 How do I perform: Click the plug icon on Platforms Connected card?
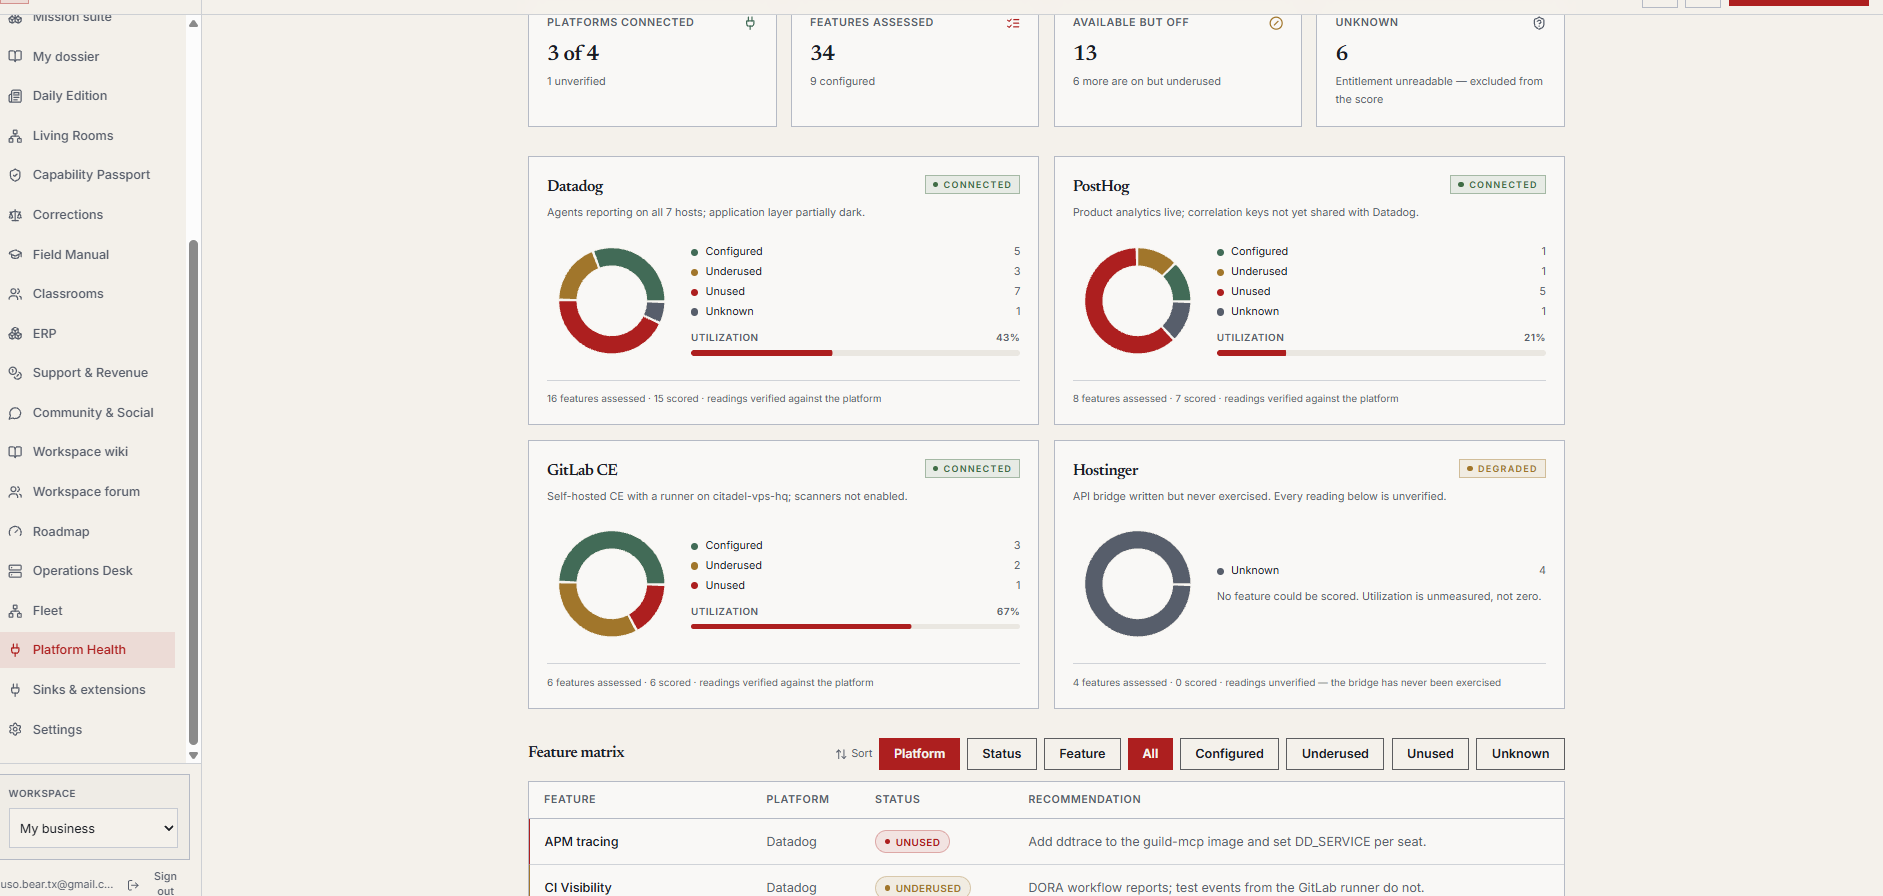coord(750,23)
